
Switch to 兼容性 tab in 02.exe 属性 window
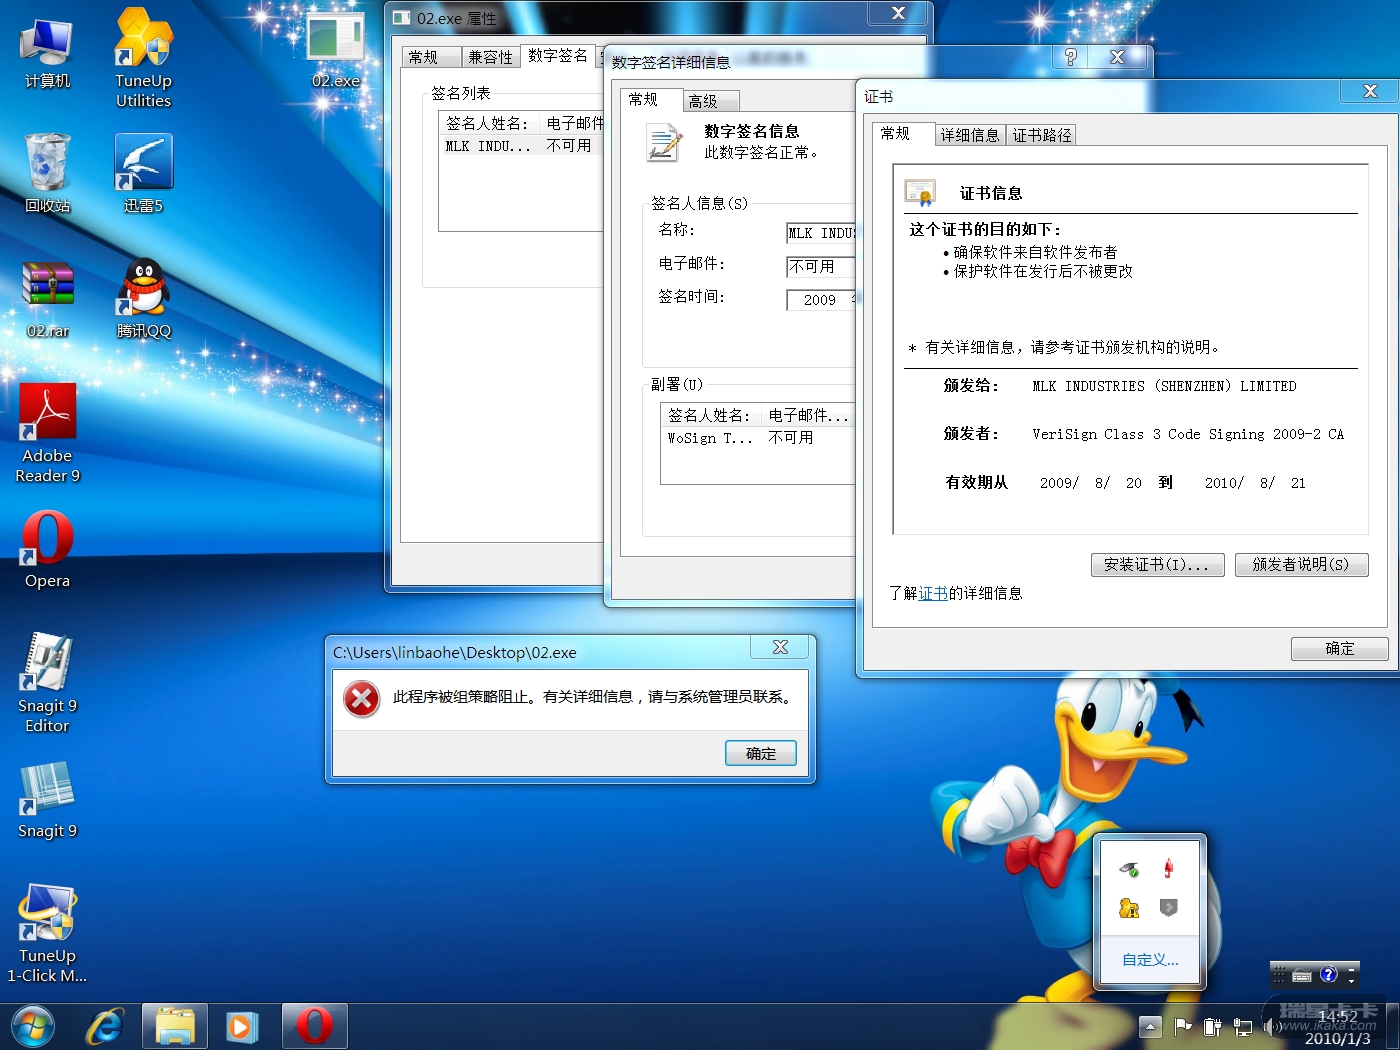click(x=490, y=57)
